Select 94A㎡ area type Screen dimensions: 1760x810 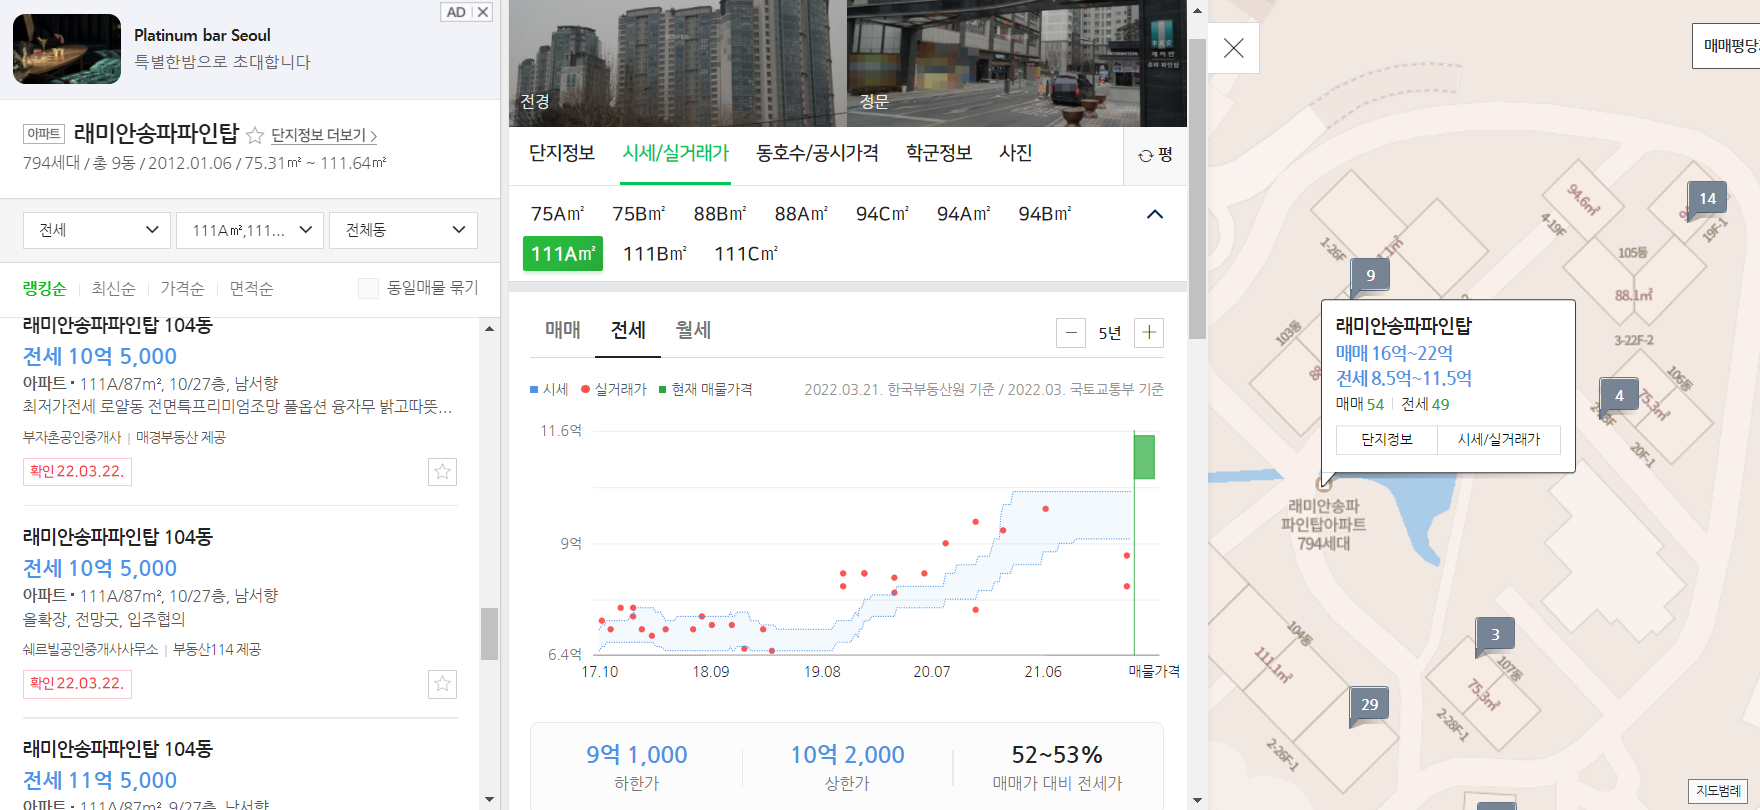pos(964,214)
